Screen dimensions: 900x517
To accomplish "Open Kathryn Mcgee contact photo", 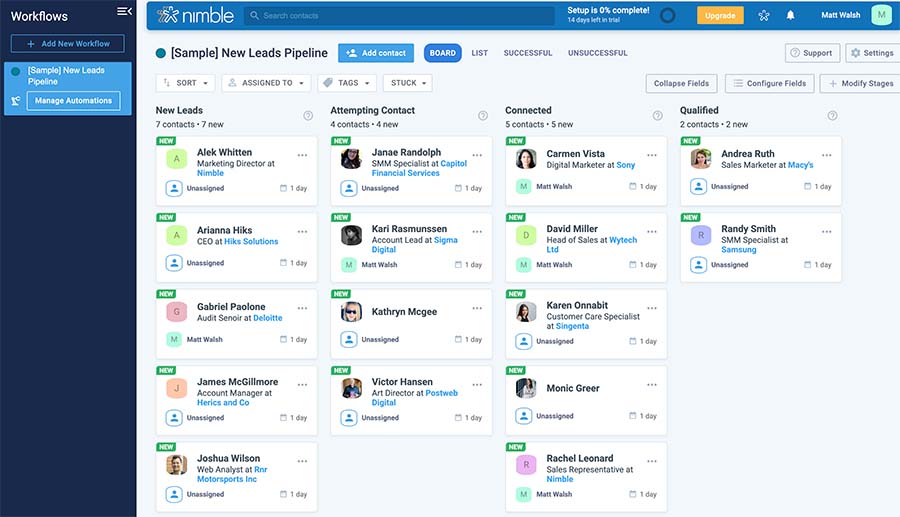I will [x=351, y=312].
